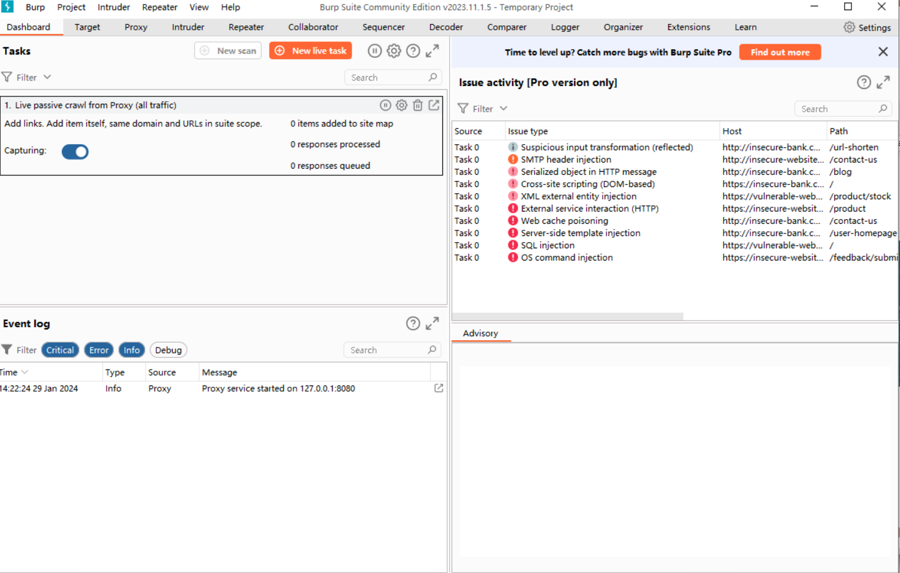The width and height of the screenshot is (900, 573).
Task: Switch to the Collaborator tab
Action: point(313,27)
